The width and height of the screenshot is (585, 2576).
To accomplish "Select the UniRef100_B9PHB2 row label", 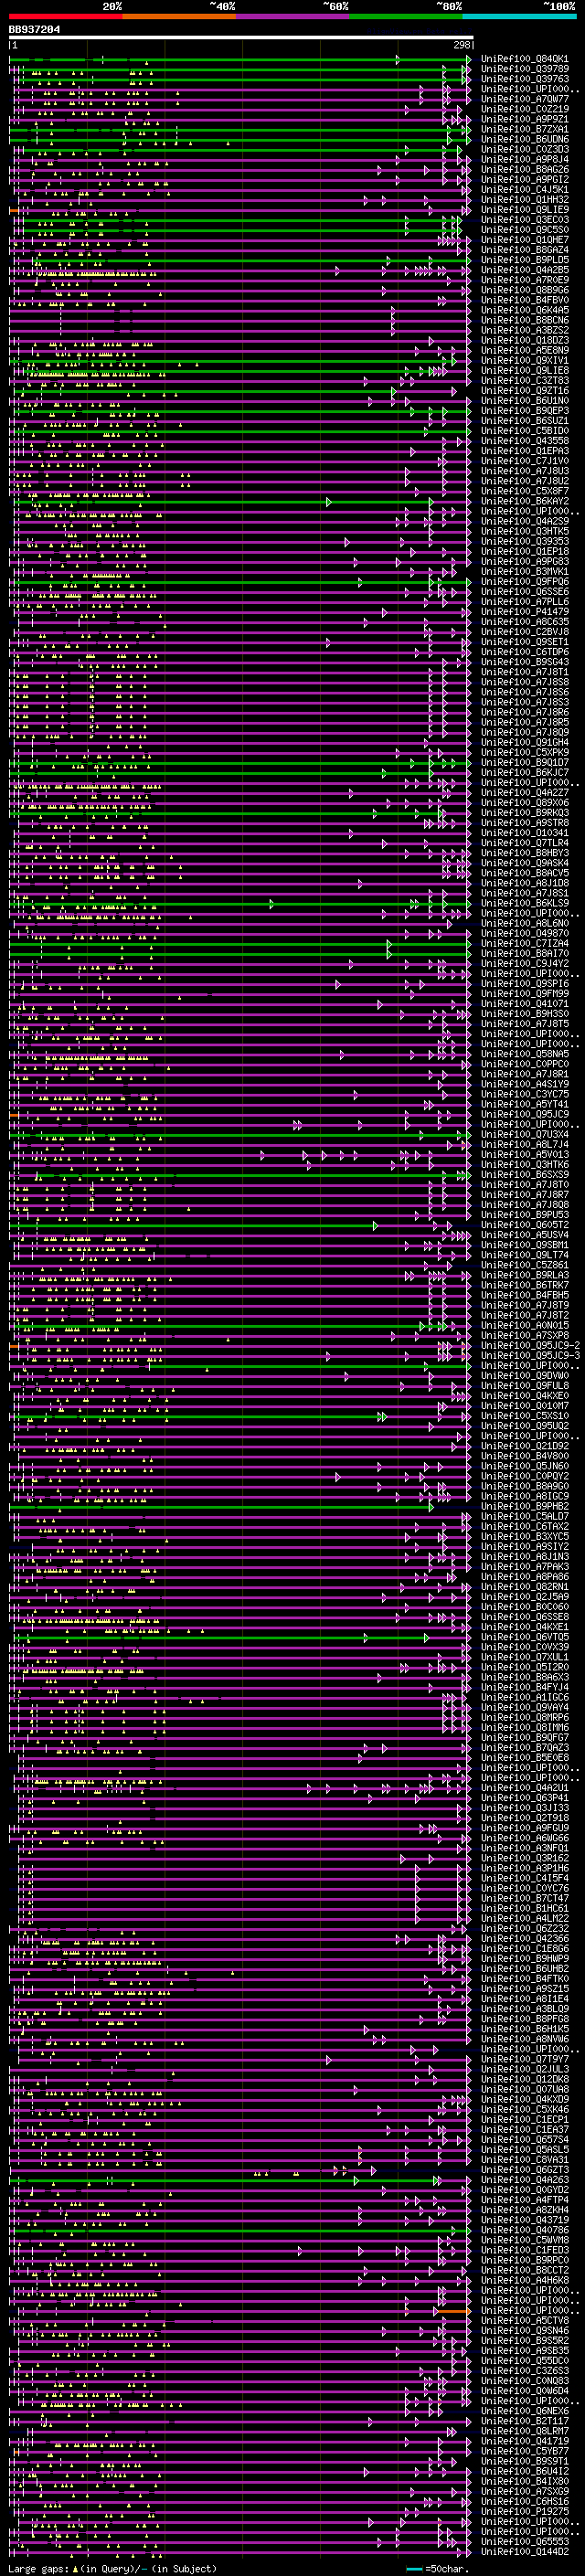I will click(x=525, y=1506).
